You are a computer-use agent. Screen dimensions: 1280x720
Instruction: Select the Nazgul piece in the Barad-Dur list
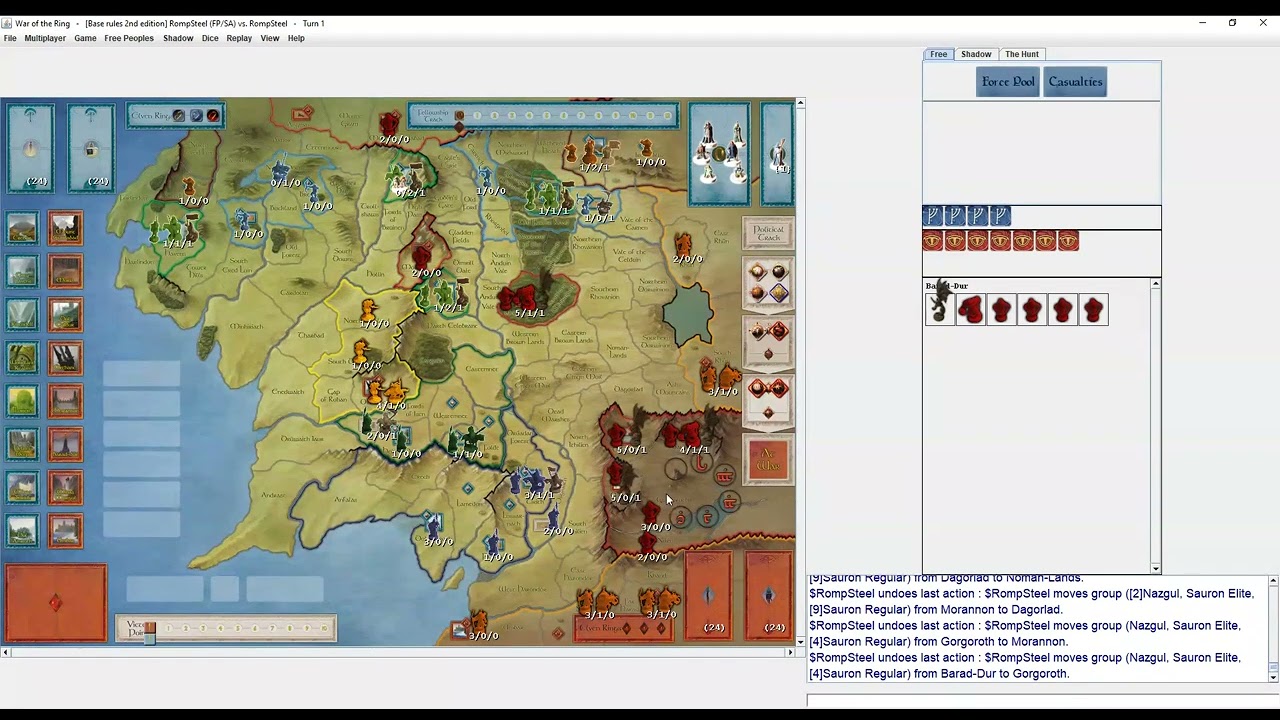940,309
